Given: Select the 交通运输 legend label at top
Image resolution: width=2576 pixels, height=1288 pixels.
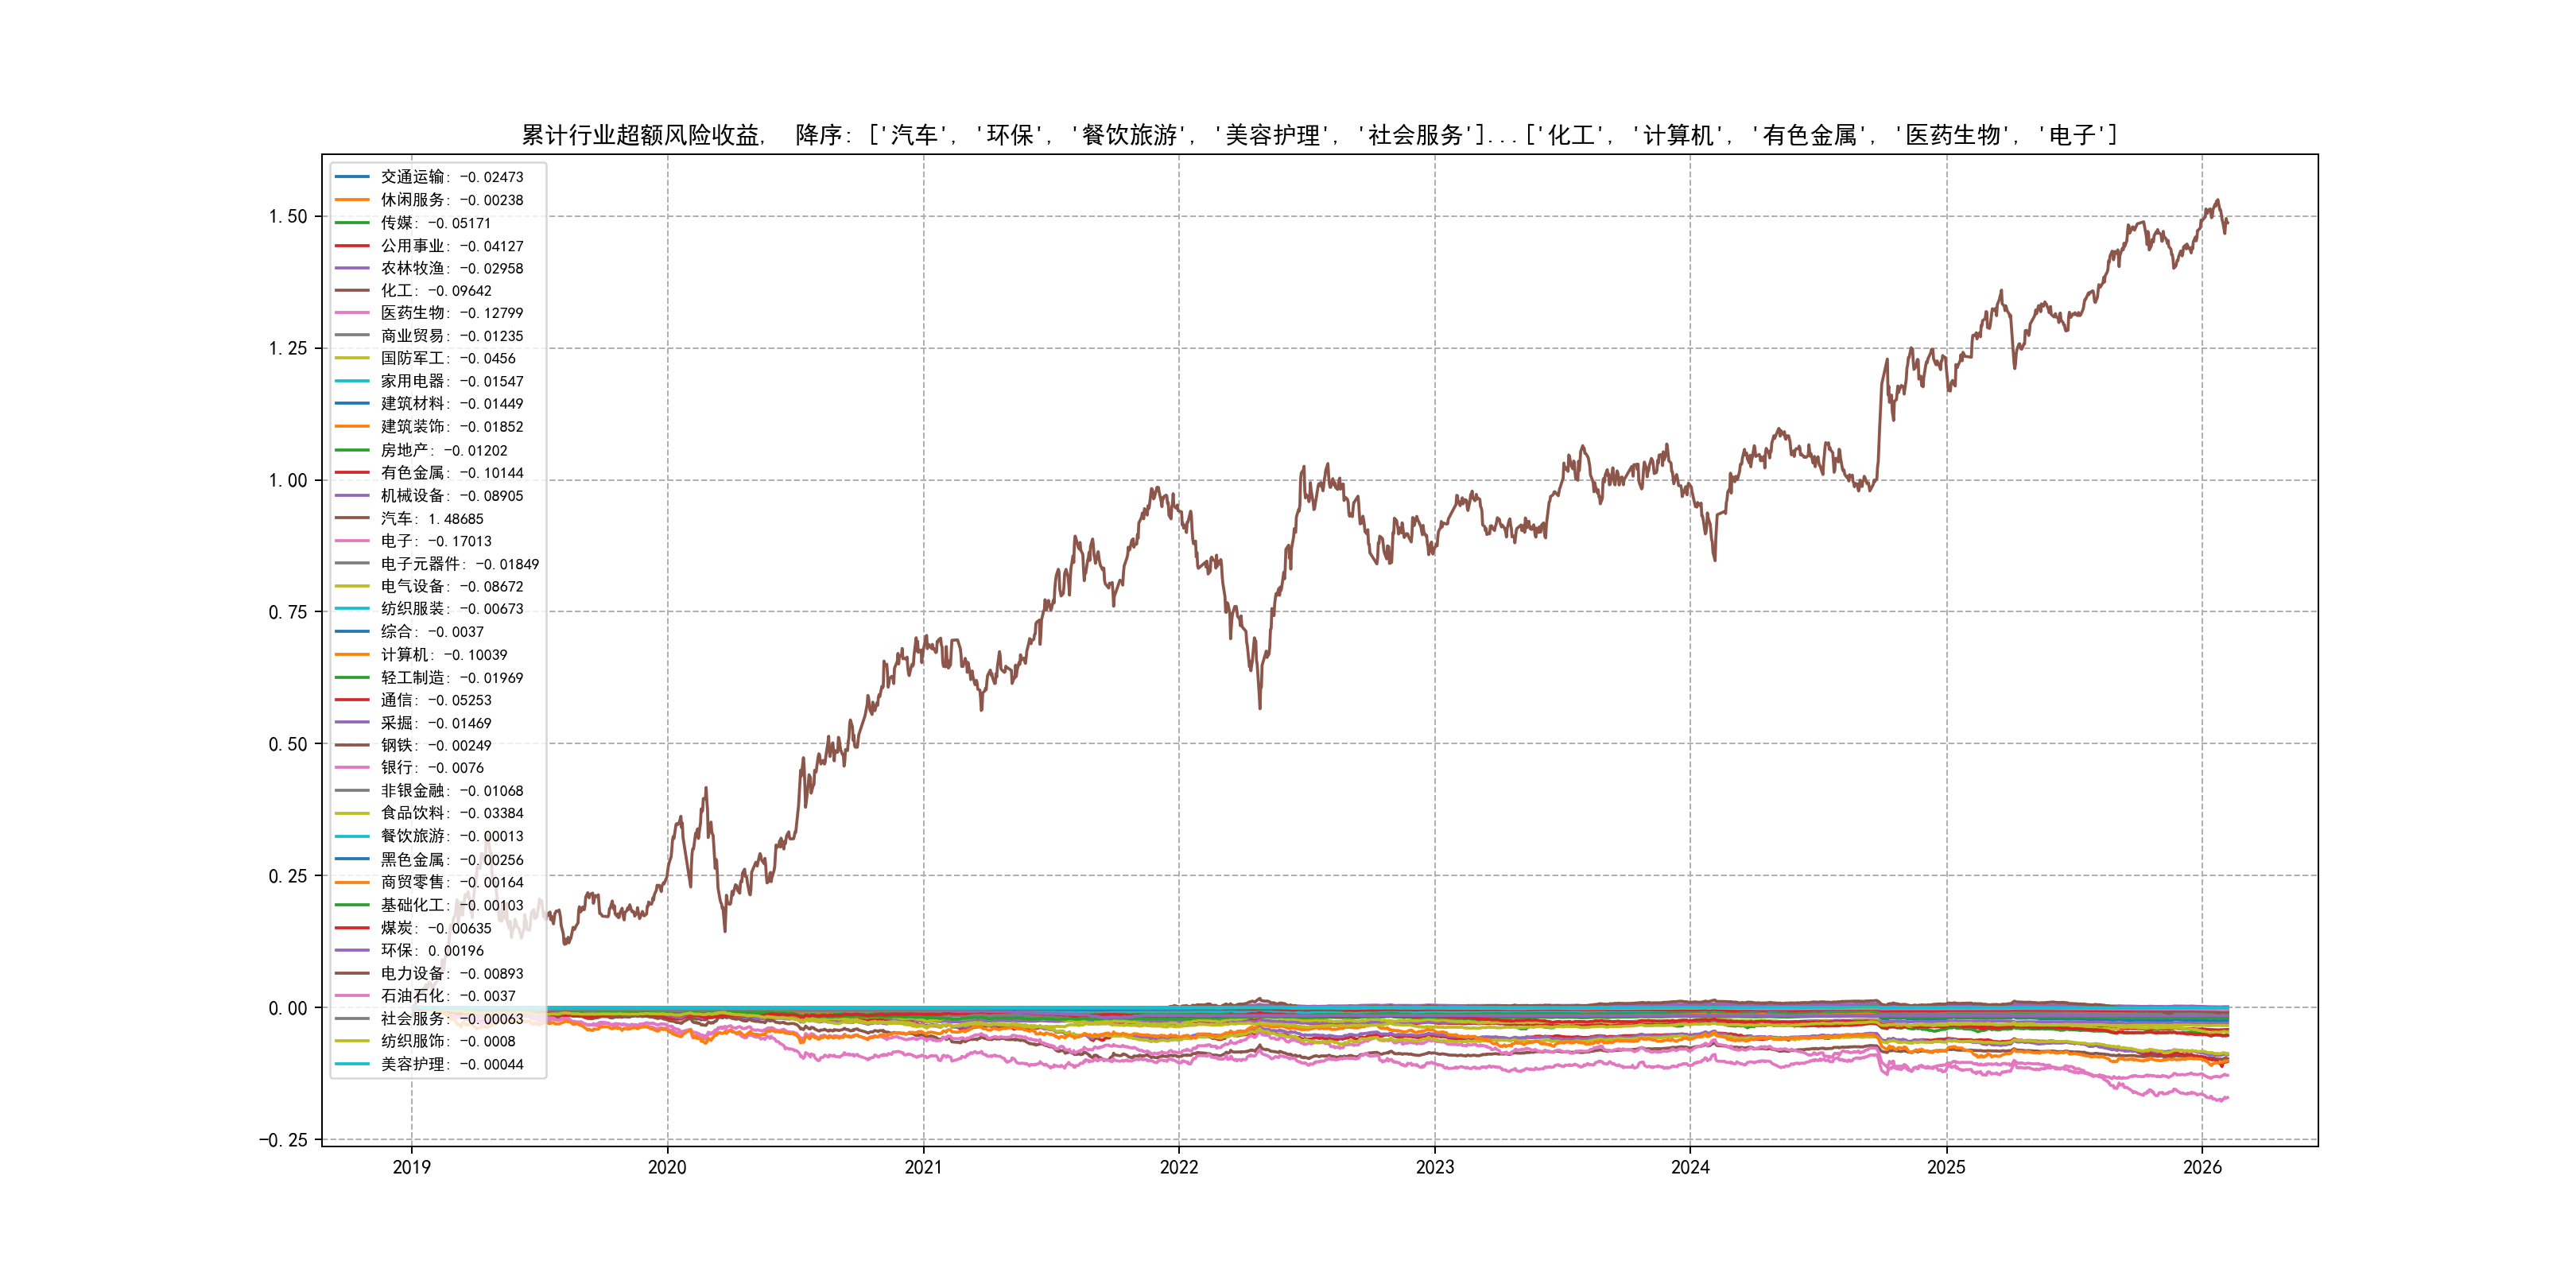Looking at the screenshot, I should (x=451, y=177).
